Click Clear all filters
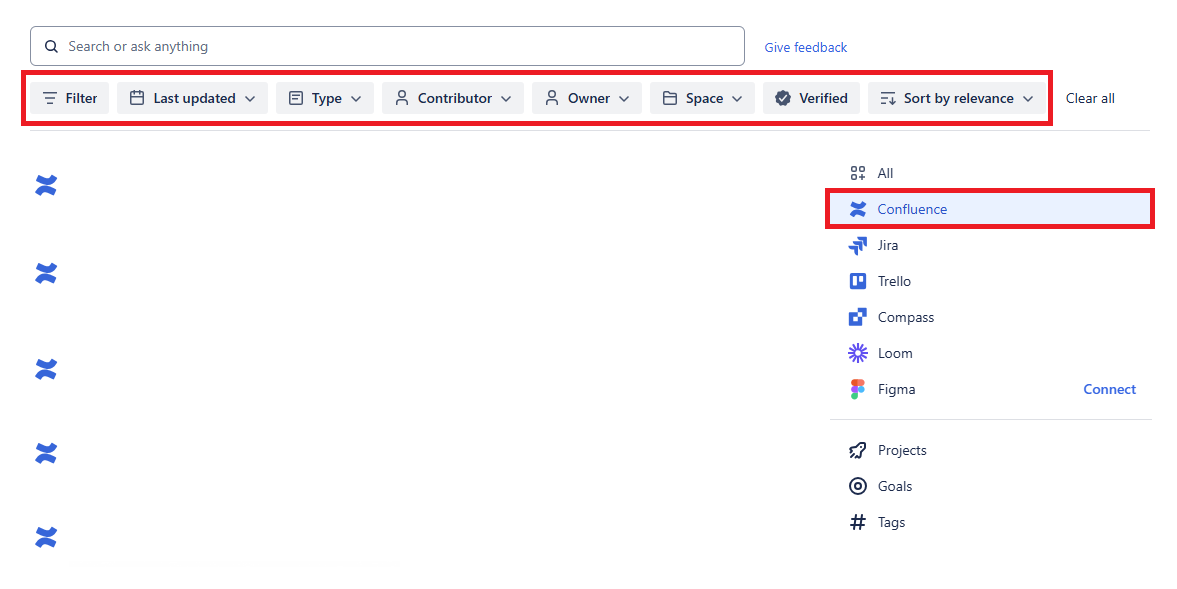This screenshot has height=589, width=1177. 1090,98
